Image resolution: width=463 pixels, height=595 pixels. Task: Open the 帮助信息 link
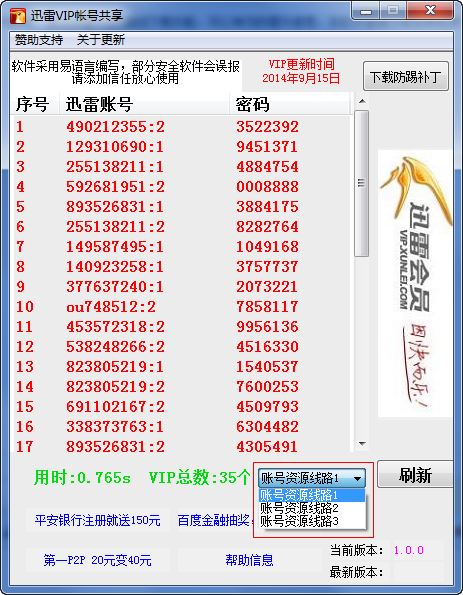pos(249,560)
